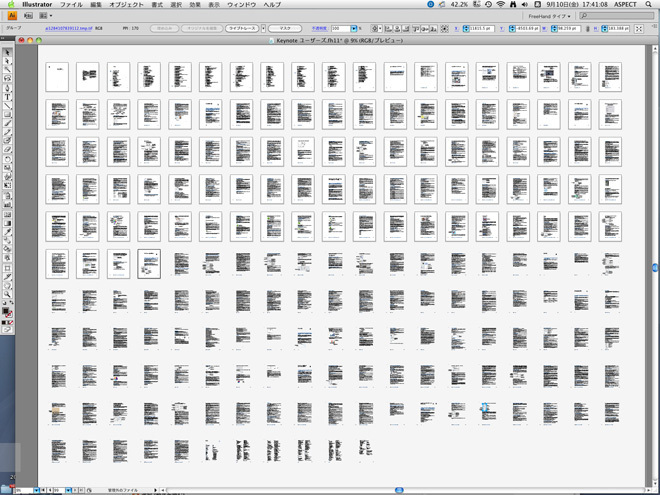Viewport: 660px width, 495px height.
Task: Go to previous artboard arrow
Action: click(x=50, y=490)
